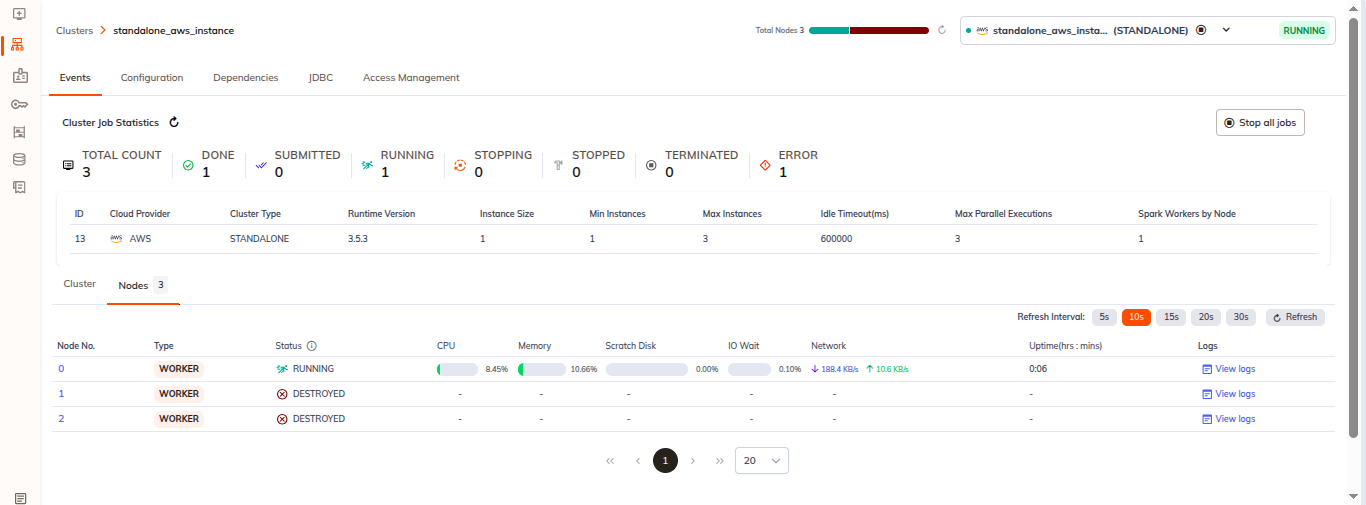Select the Nodes sub-tab
This screenshot has width=1366, height=505.
143,285
